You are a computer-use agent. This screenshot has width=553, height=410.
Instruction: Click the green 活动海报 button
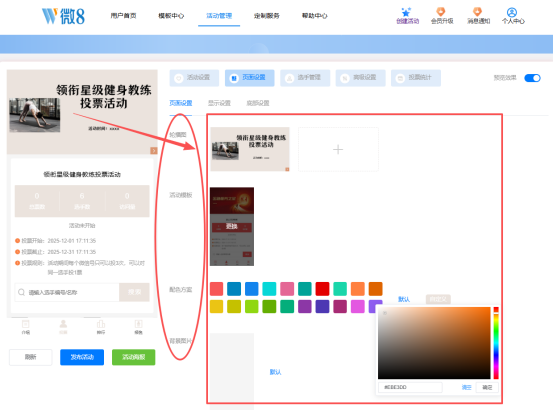134,357
